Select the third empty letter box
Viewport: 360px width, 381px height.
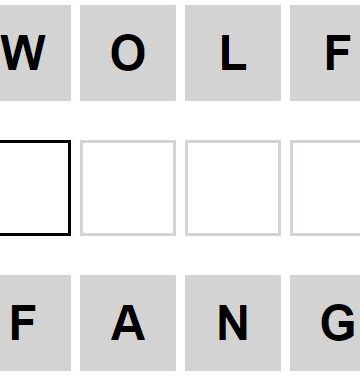coord(233,188)
